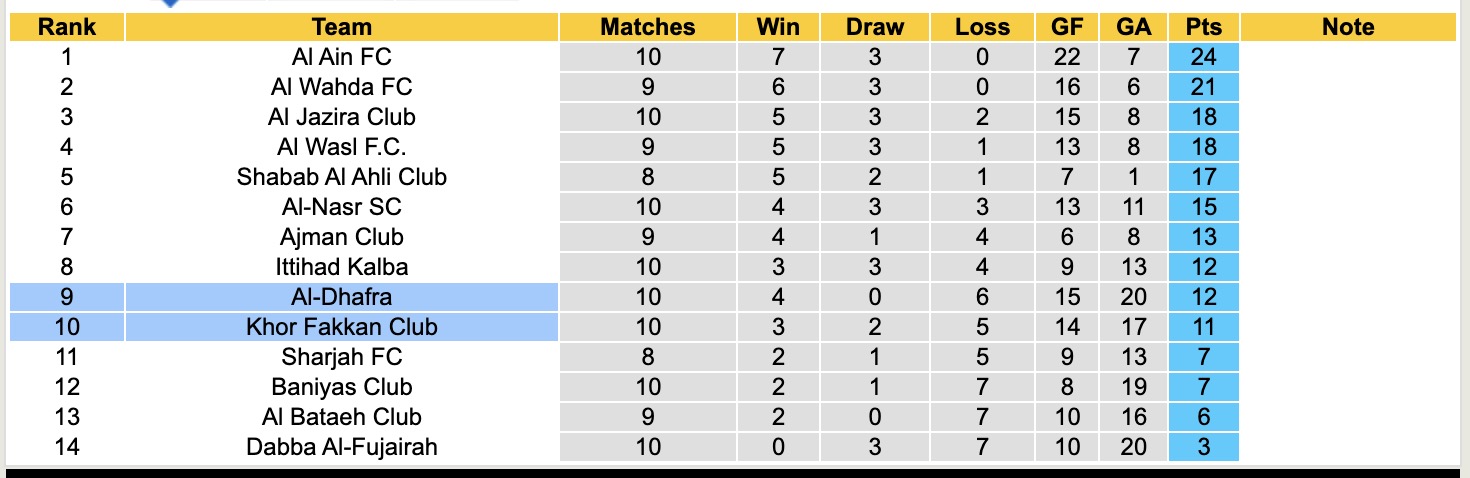Click the highlighted Khor Fakkan Club name
The width and height of the screenshot is (1470, 478).
coord(341,327)
